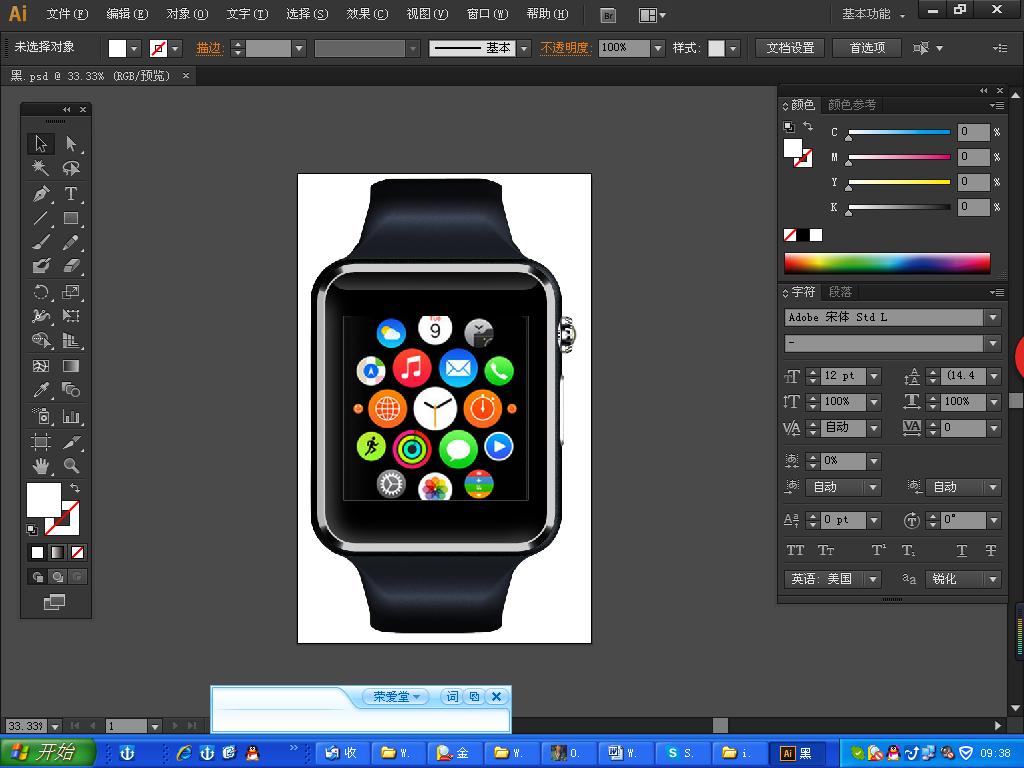Select the Selection (black arrow) tool
The image size is (1024, 768).
point(40,143)
